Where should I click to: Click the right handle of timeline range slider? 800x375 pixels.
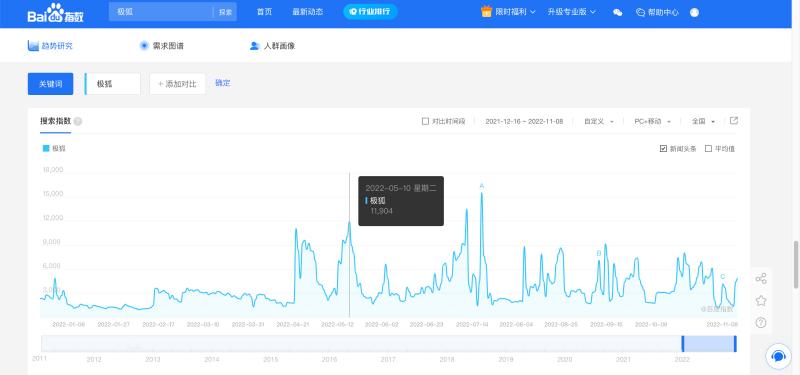(x=735, y=343)
